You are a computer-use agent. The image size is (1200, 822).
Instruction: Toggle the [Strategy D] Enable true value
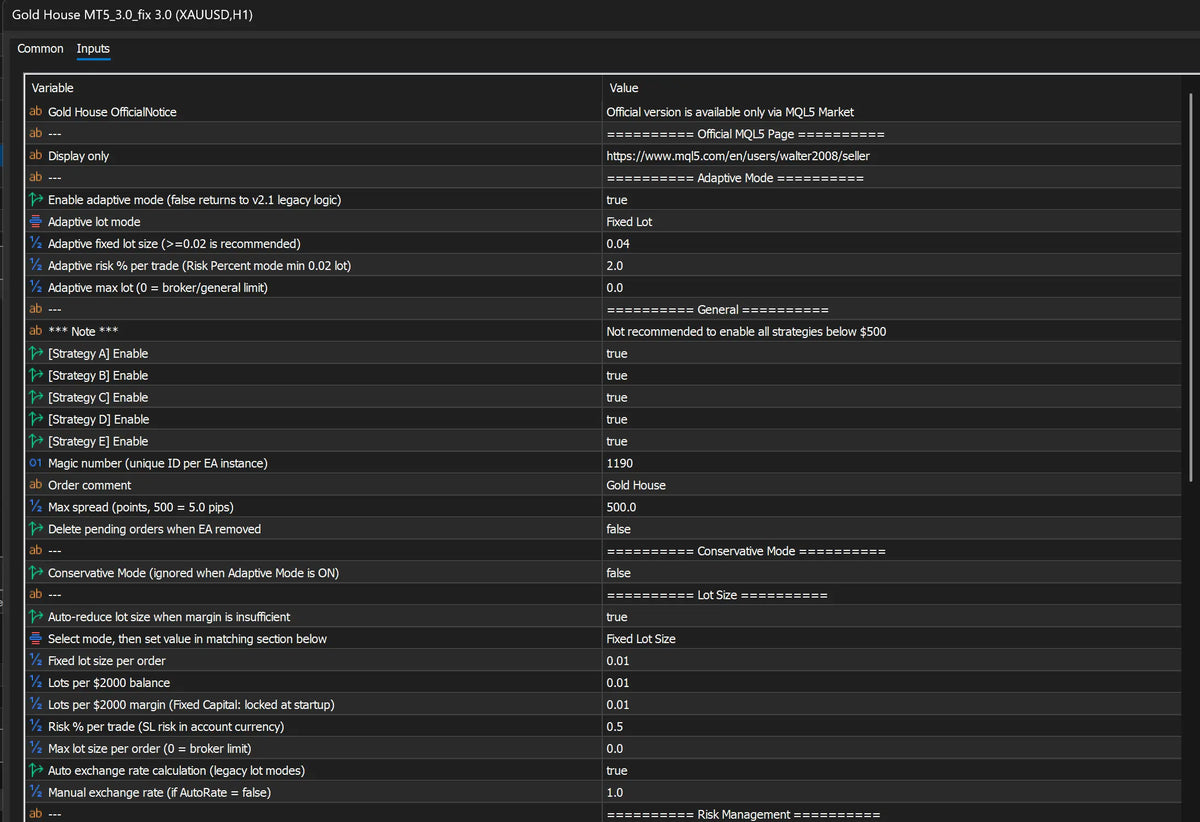click(x=617, y=420)
